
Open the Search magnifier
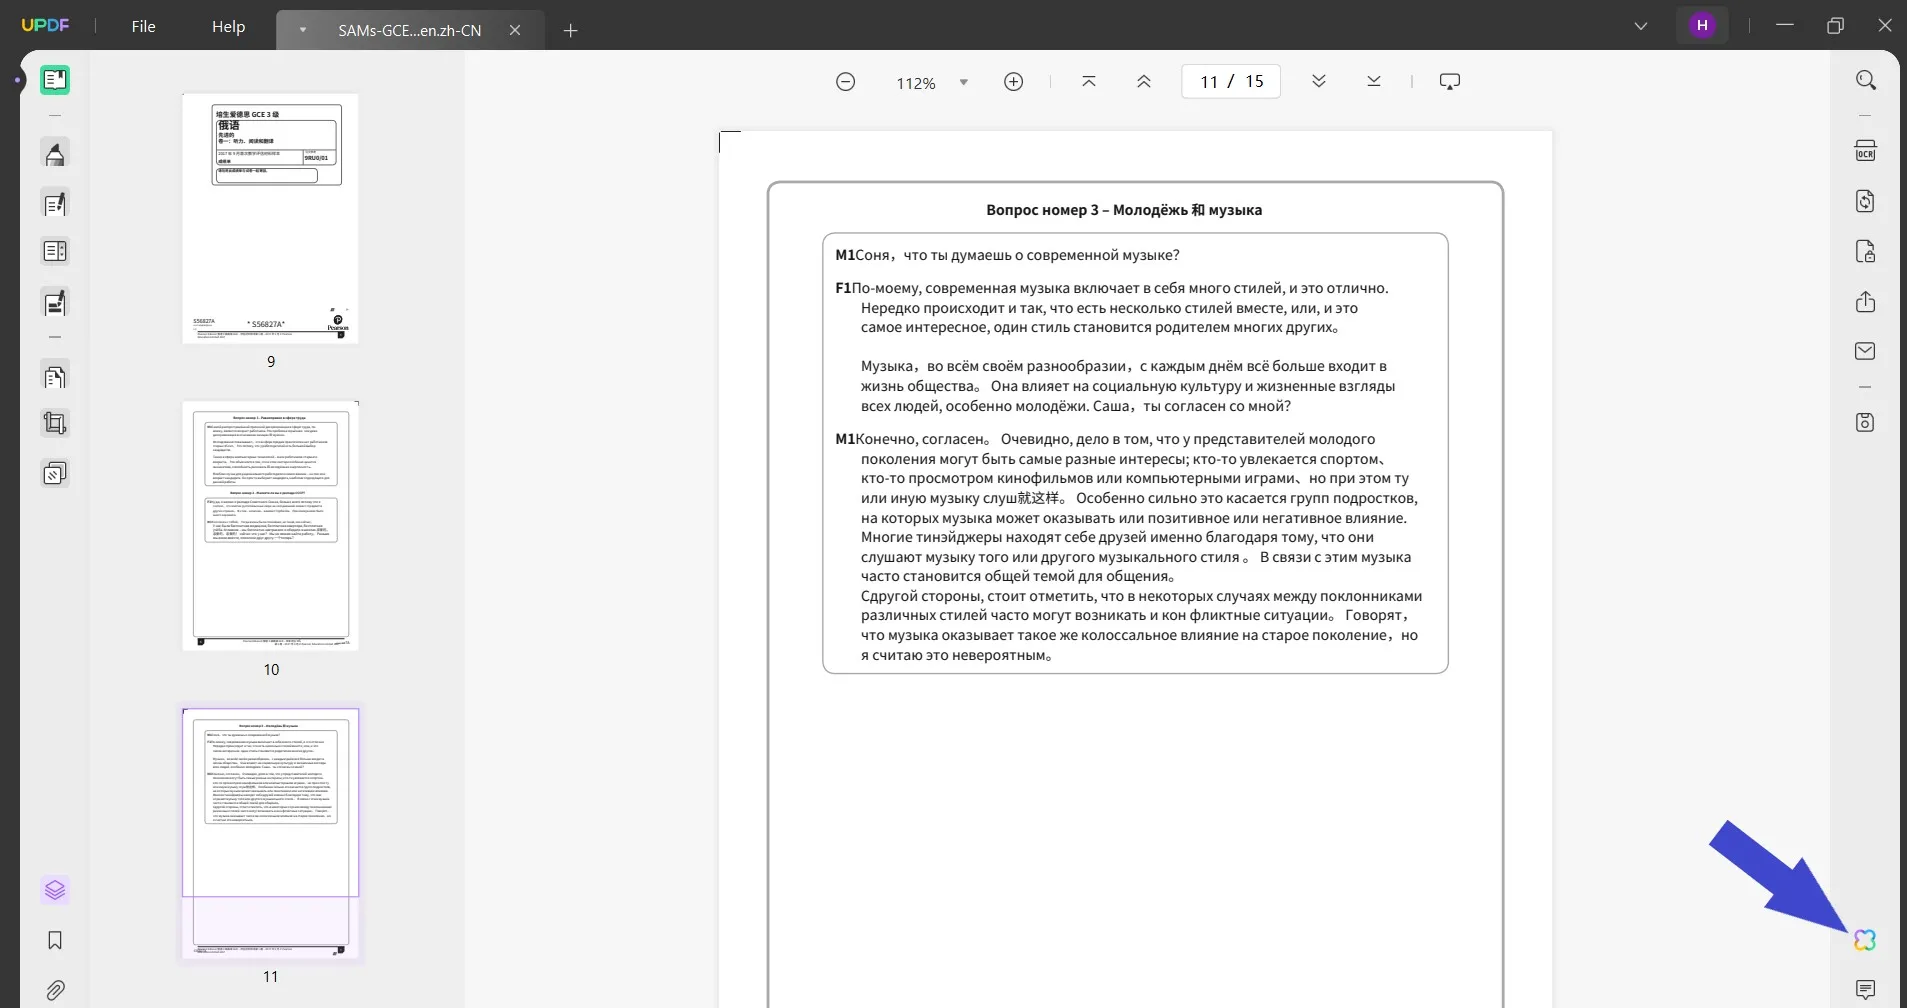[1865, 80]
